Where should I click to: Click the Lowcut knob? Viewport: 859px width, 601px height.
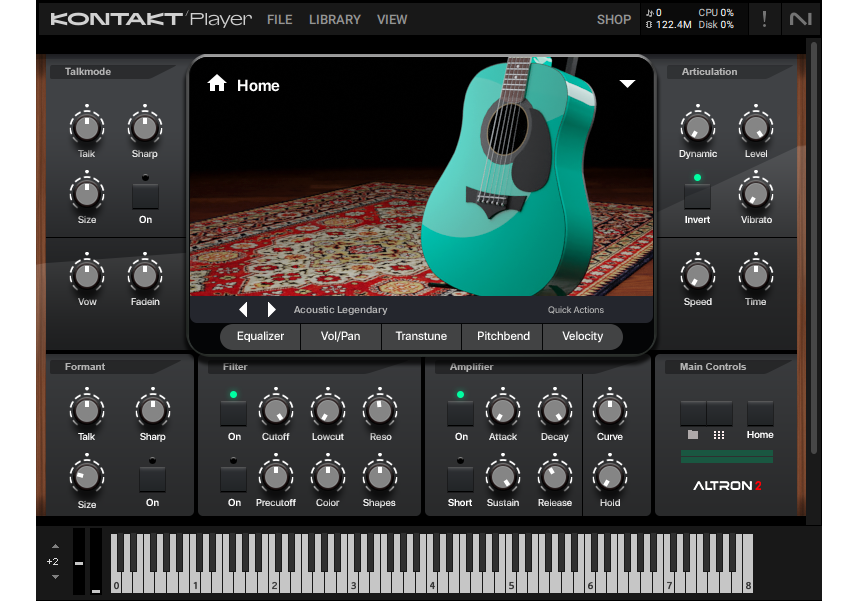click(x=328, y=410)
